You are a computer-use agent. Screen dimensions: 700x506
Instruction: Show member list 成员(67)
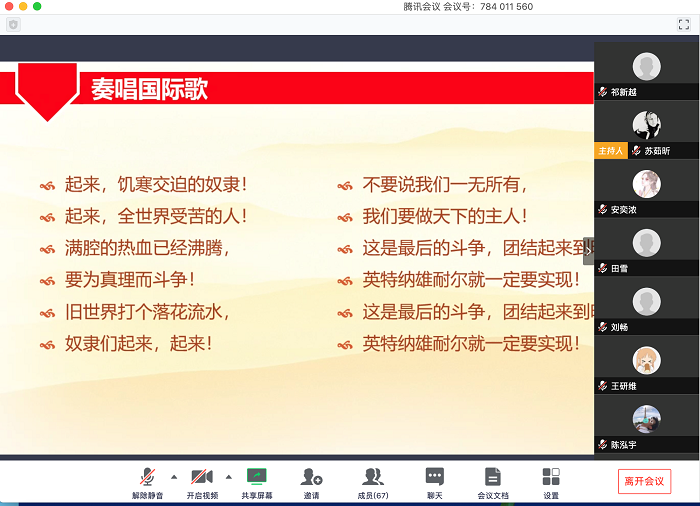click(373, 477)
